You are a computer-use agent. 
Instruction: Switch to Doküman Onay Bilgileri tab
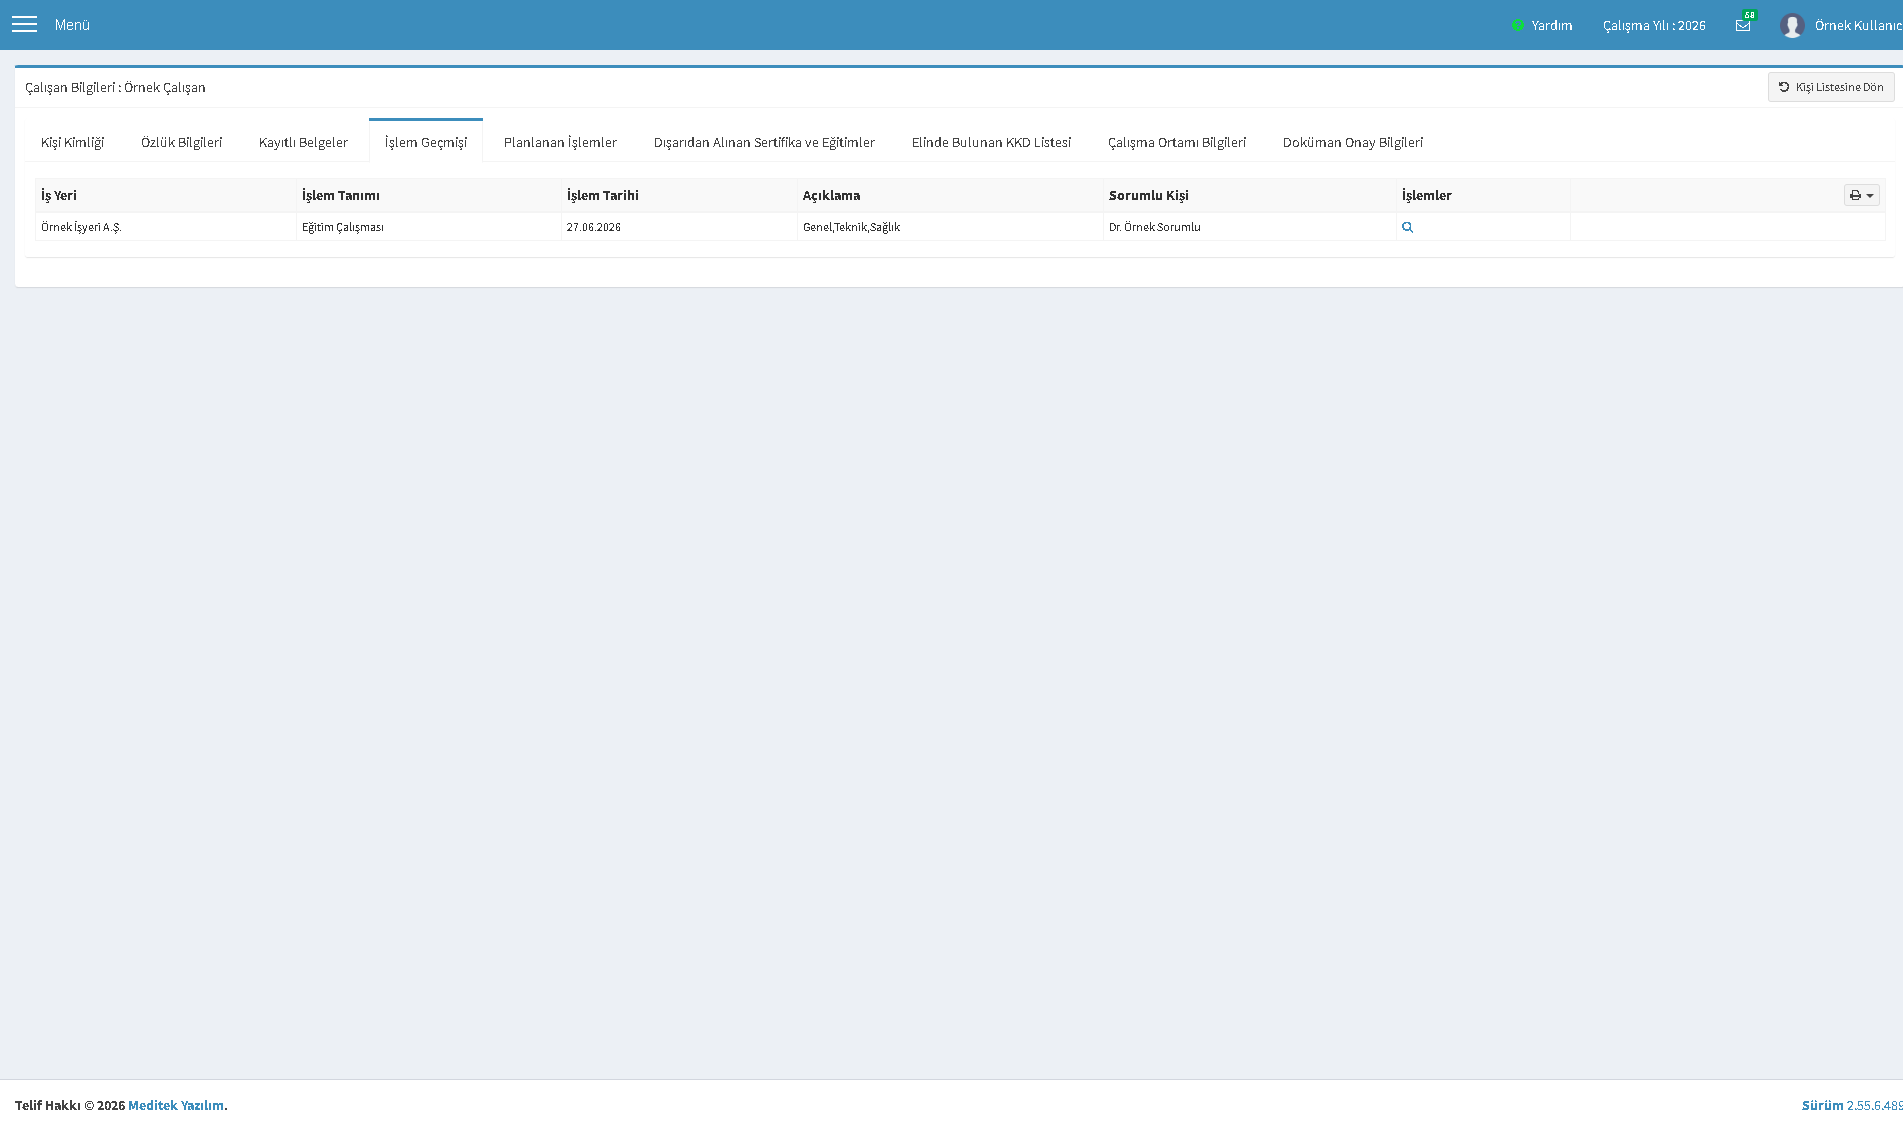(1353, 142)
